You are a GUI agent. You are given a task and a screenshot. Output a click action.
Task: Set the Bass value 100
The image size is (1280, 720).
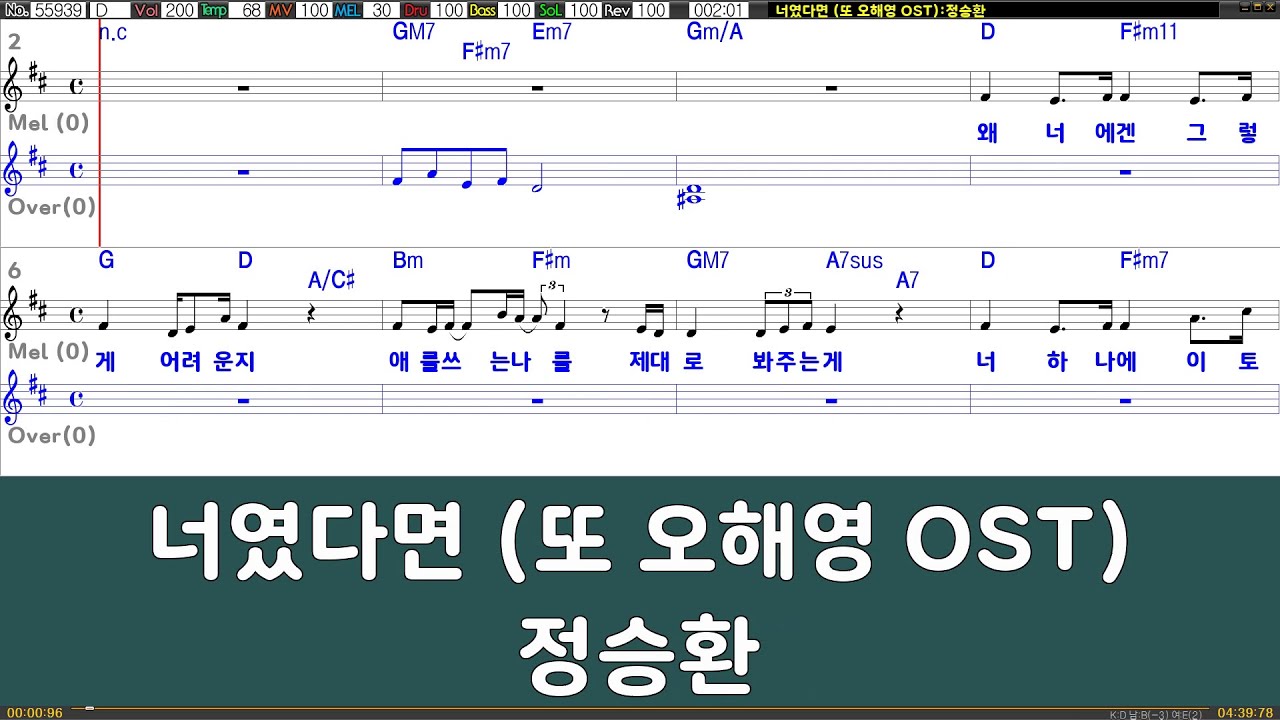point(516,10)
